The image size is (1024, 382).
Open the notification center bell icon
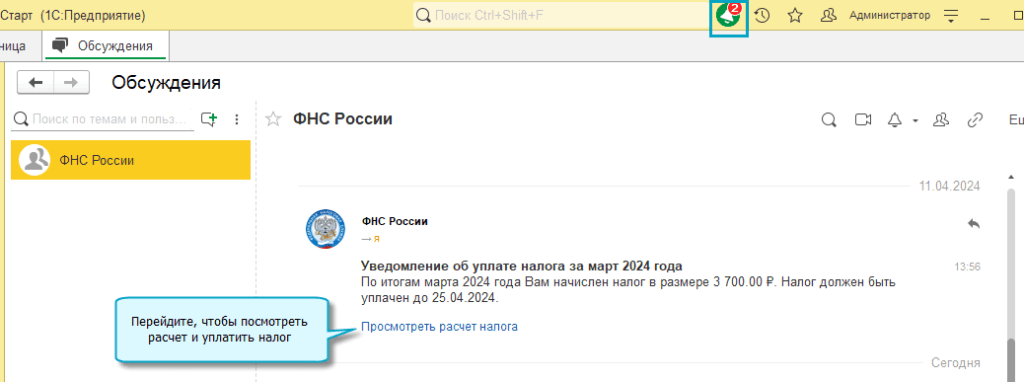click(729, 16)
